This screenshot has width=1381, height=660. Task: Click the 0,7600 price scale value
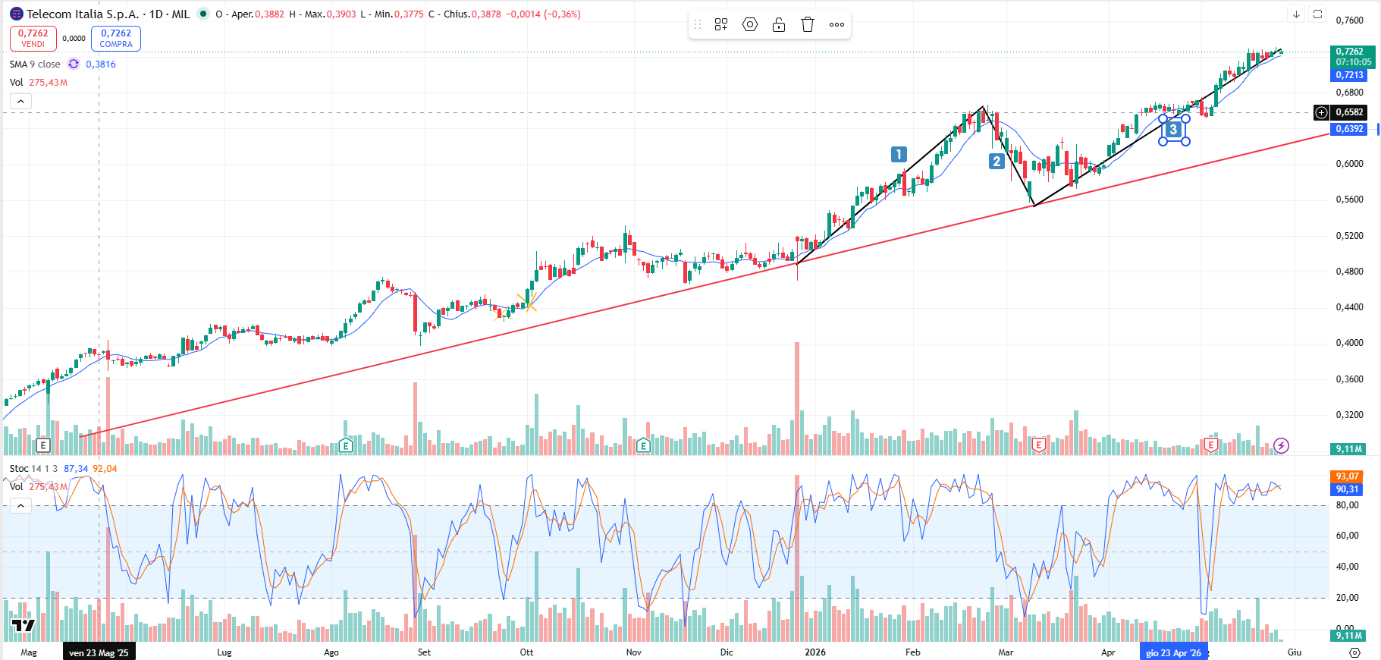(1350, 20)
